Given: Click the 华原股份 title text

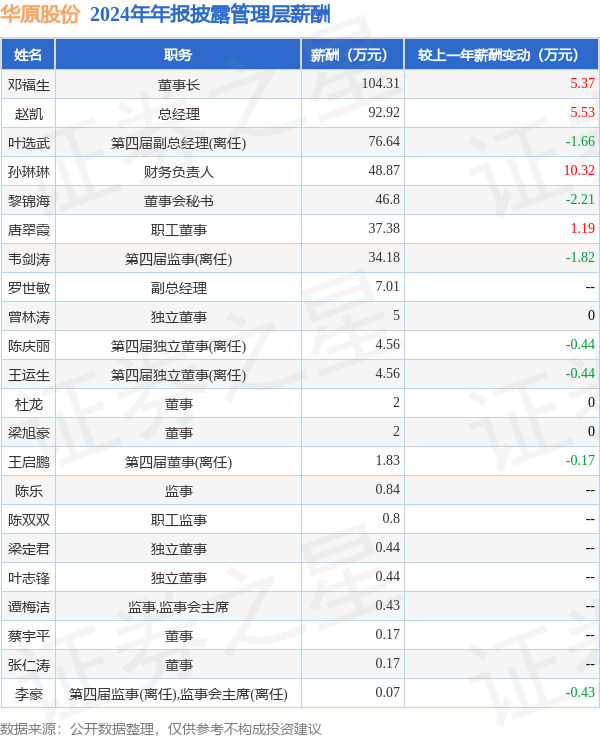Looking at the screenshot, I should (40, 14).
